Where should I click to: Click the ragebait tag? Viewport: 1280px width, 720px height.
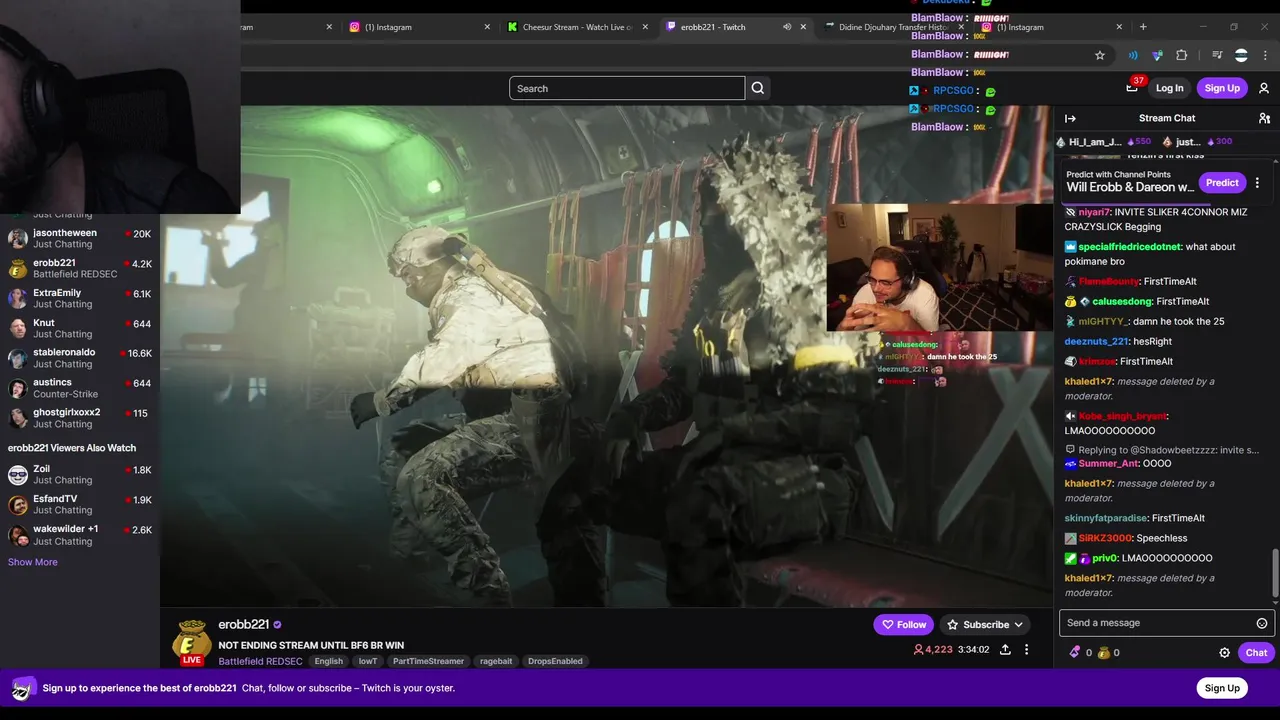pos(496,661)
